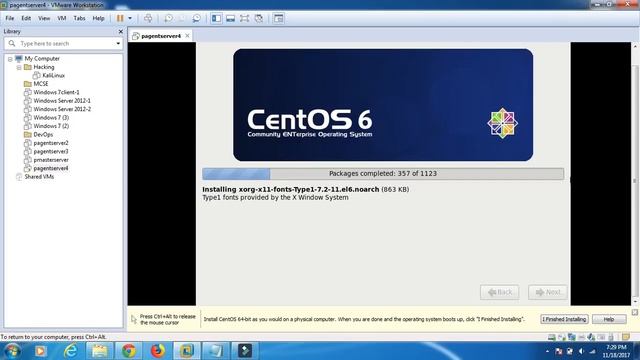Enter full screen mode icon
This screenshot has width=640, height=360.
[244, 18]
